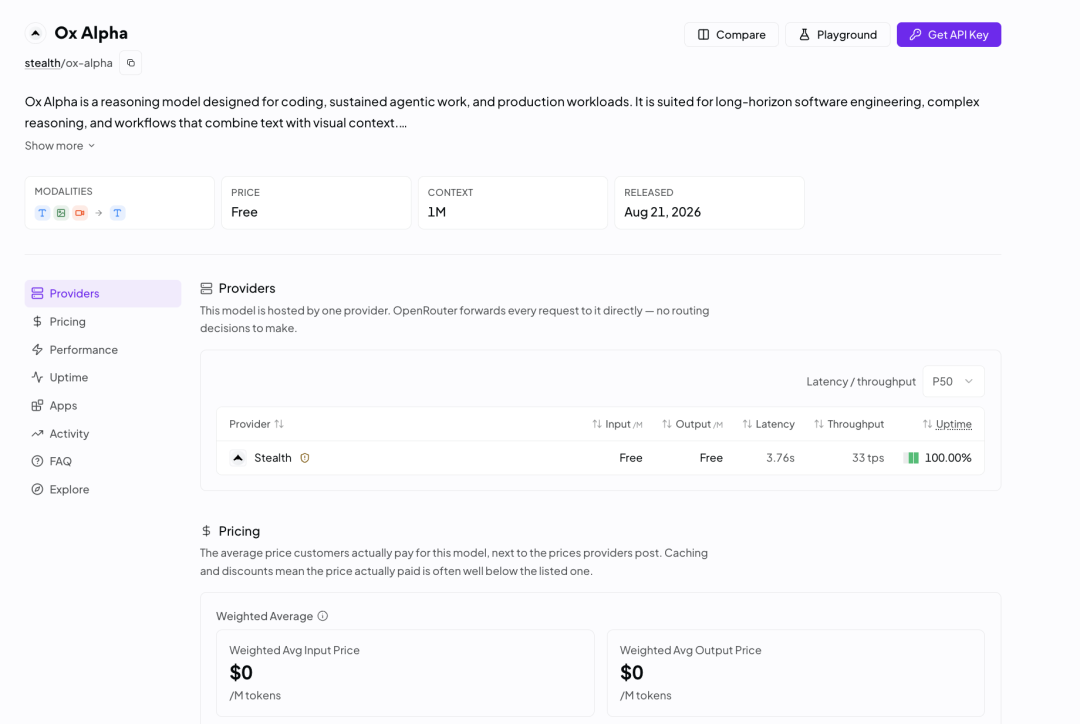Sort providers by Uptime
Screen dimensions: 1080x724
pos(947,424)
